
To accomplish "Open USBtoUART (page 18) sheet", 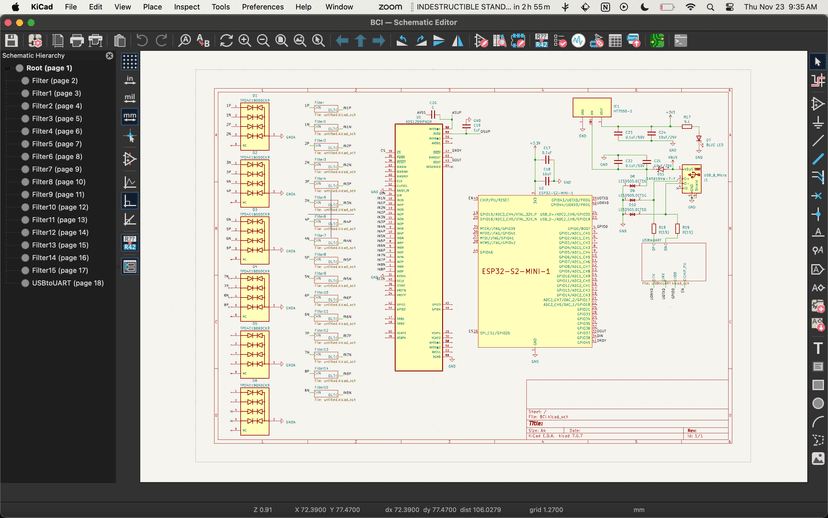I will (67, 283).
